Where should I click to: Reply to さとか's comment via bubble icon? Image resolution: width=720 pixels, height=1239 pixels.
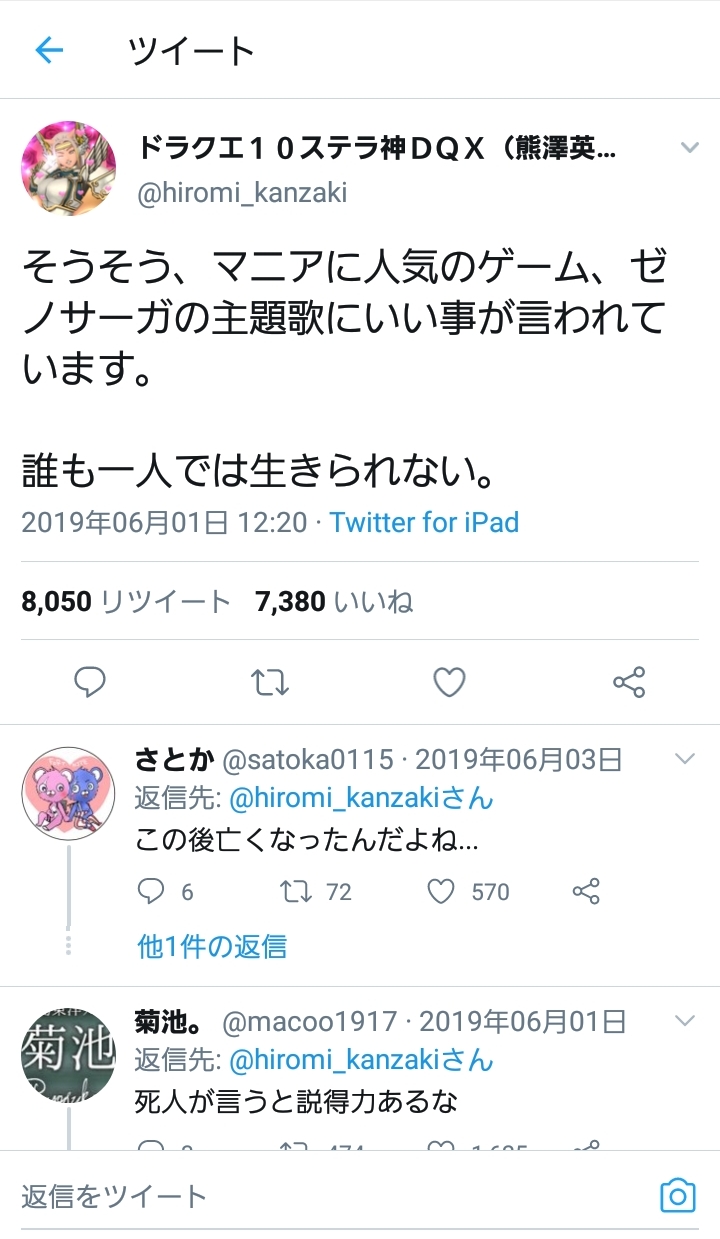click(150, 891)
